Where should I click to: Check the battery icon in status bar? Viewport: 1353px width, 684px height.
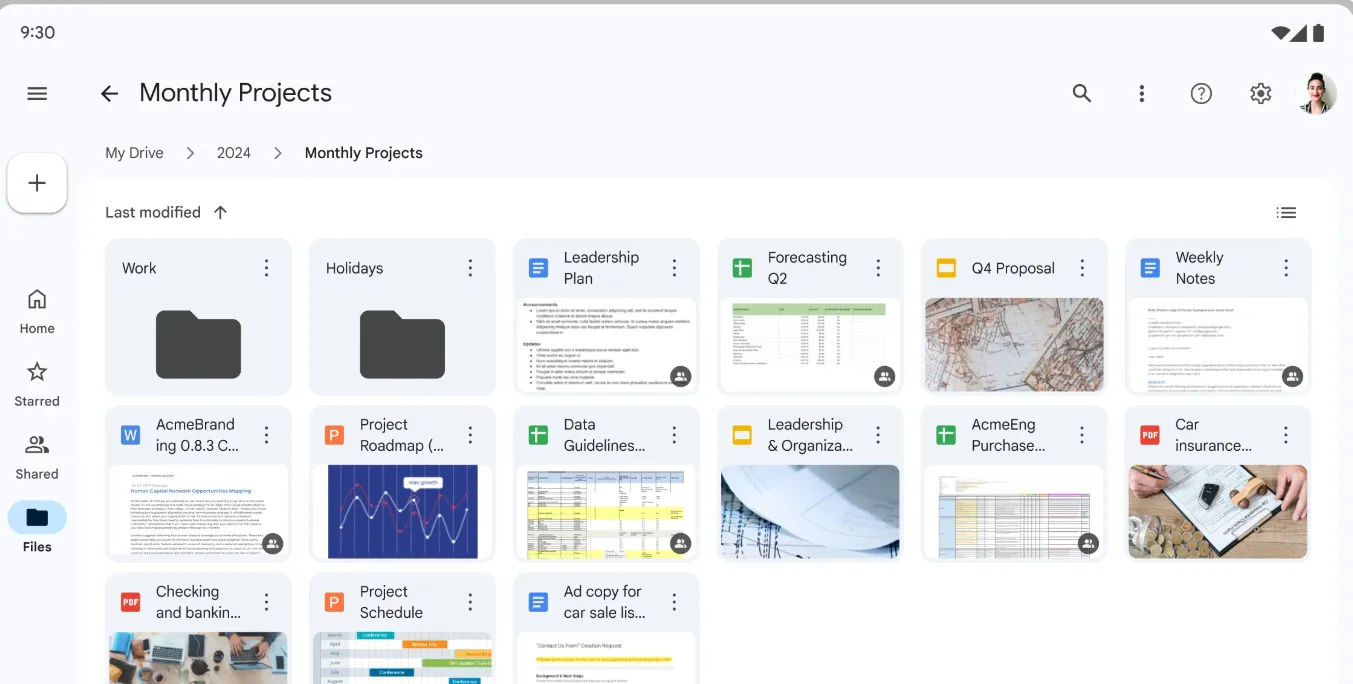pyautogui.click(x=1318, y=33)
